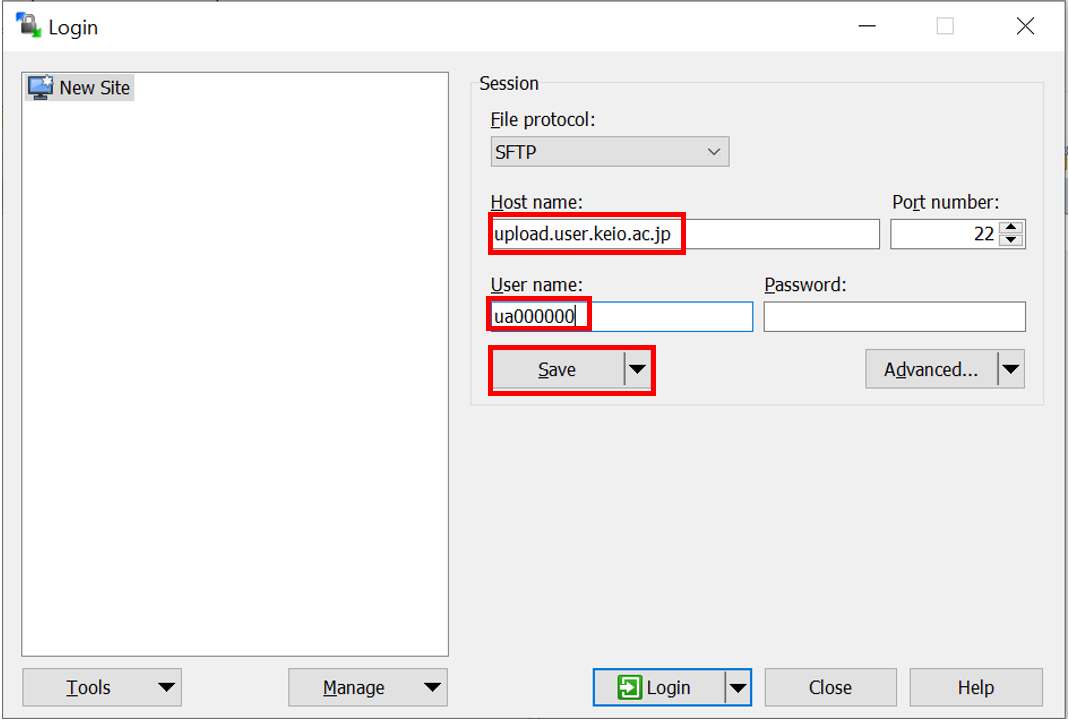Click the green Login arrow icon

coord(629,688)
